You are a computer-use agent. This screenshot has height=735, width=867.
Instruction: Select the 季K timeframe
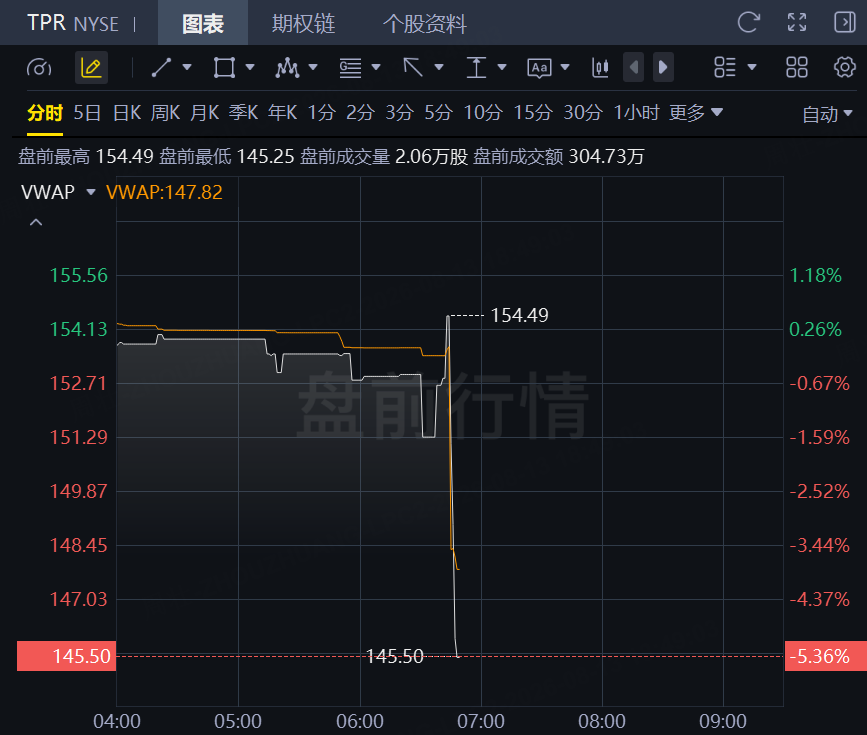[x=243, y=113]
